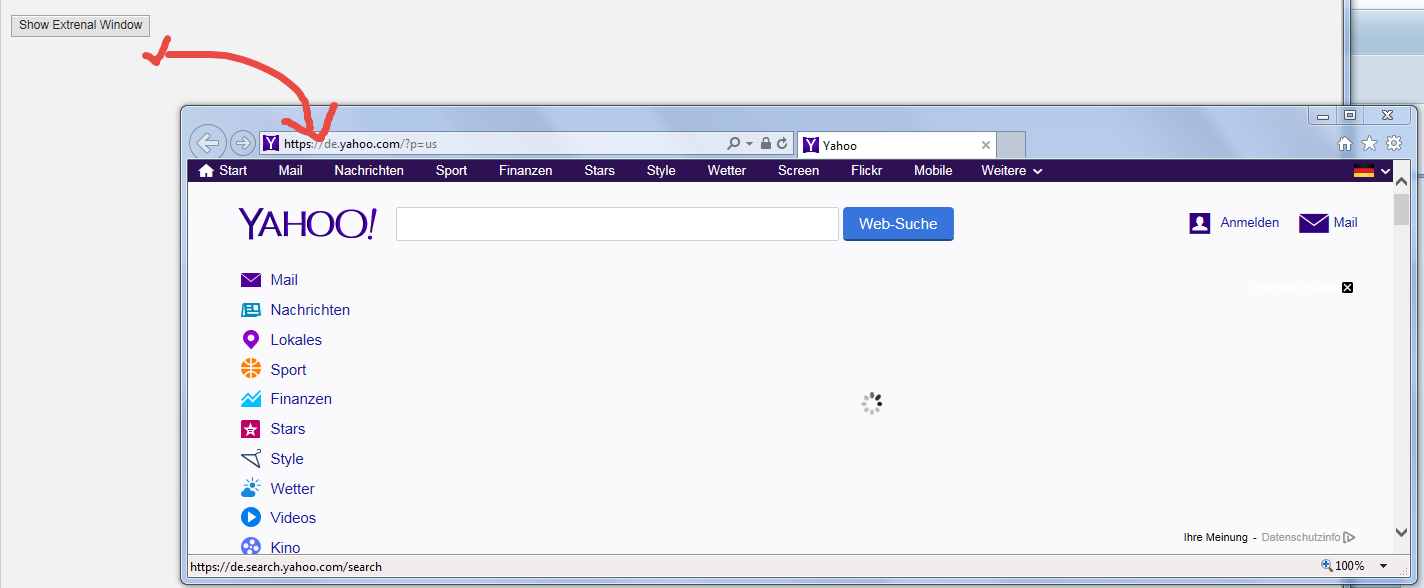Click the address bar search magnifier
This screenshot has height=588, width=1424.
click(x=734, y=144)
